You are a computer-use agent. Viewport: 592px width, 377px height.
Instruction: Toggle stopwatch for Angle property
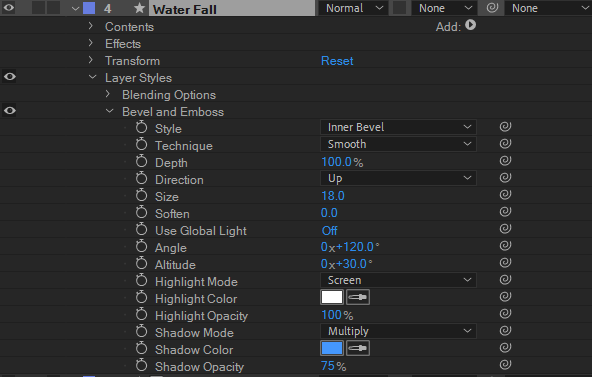pos(142,246)
